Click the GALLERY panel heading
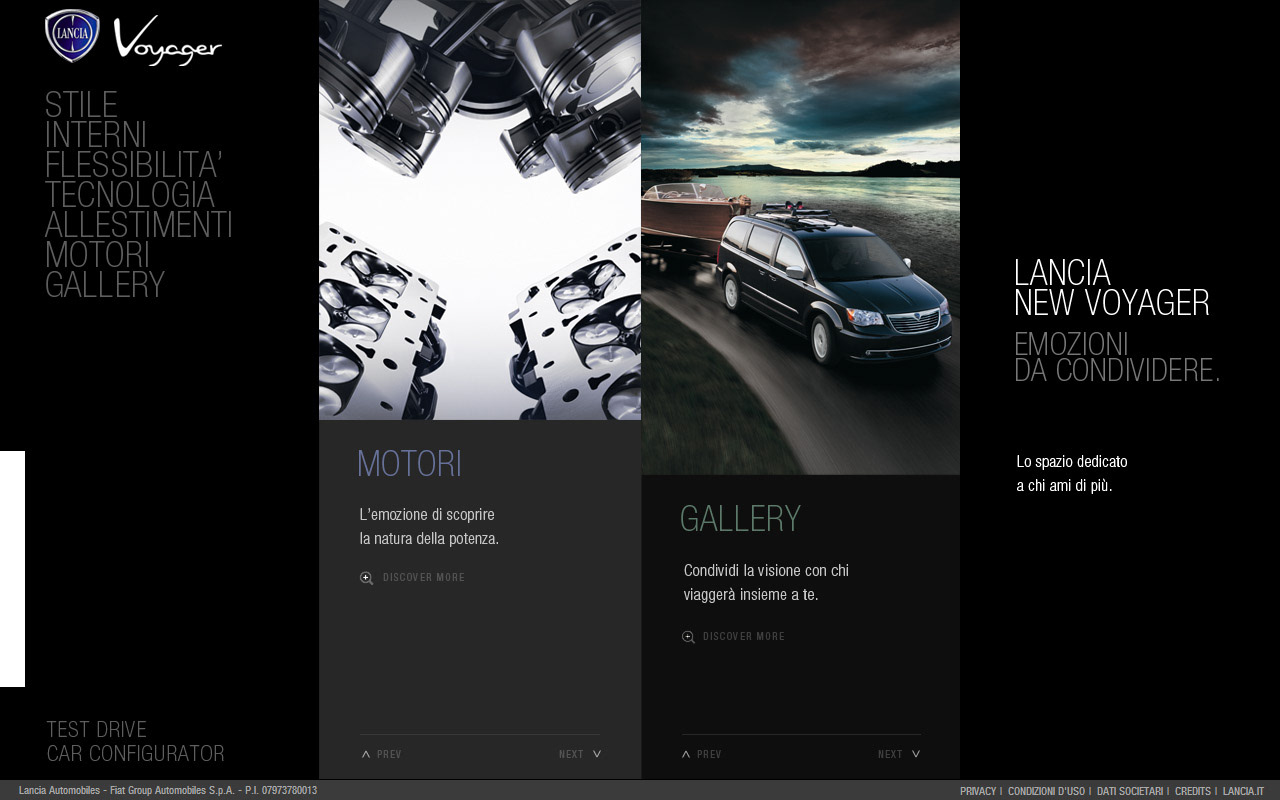Image resolution: width=1280 pixels, height=800 pixels. [741, 519]
